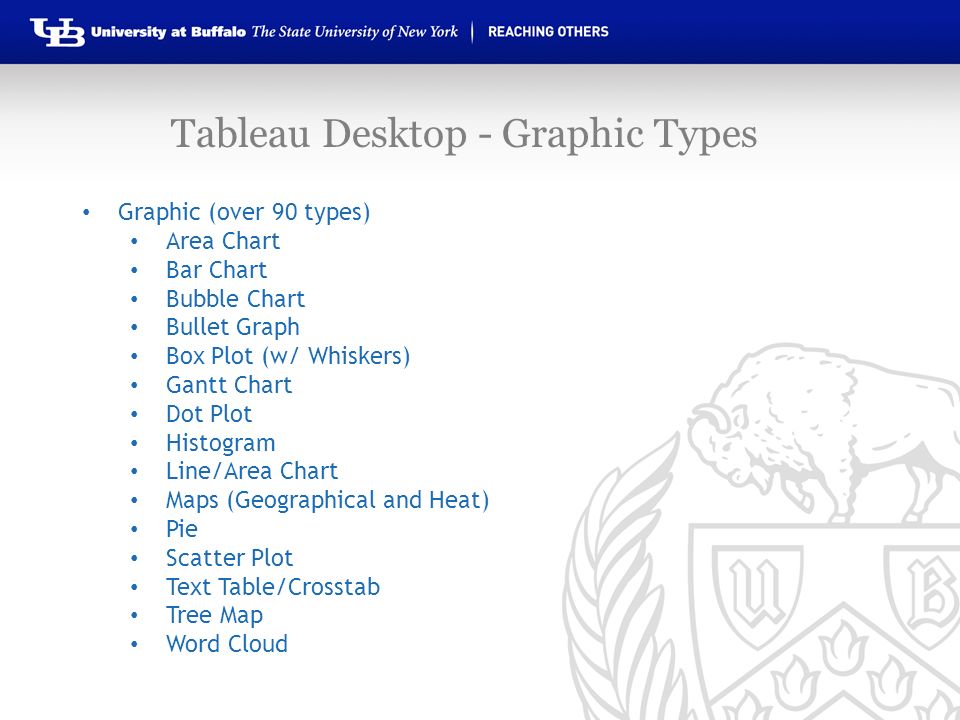The width and height of the screenshot is (960, 720).
Task: Select the slide title 'Tableau Desktop - Graphic Types'
Action: point(463,134)
